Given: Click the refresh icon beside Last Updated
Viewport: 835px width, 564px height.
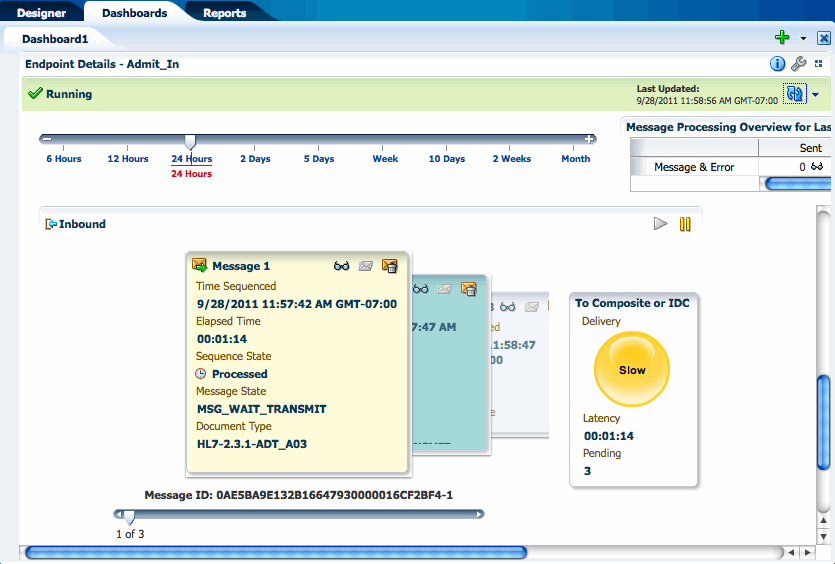Looking at the screenshot, I should pos(795,94).
